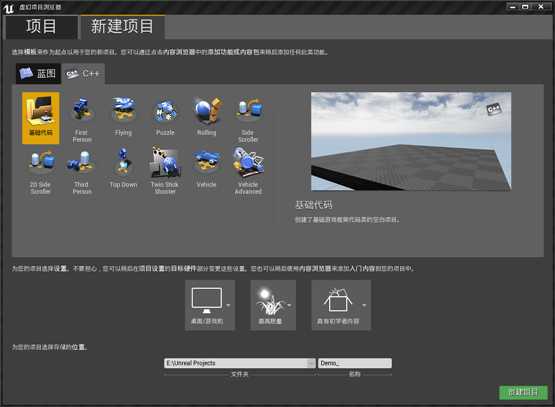The width and height of the screenshot is (555, 407).
Task: Switch to the 项目 tab
Action: pos(41,27)
